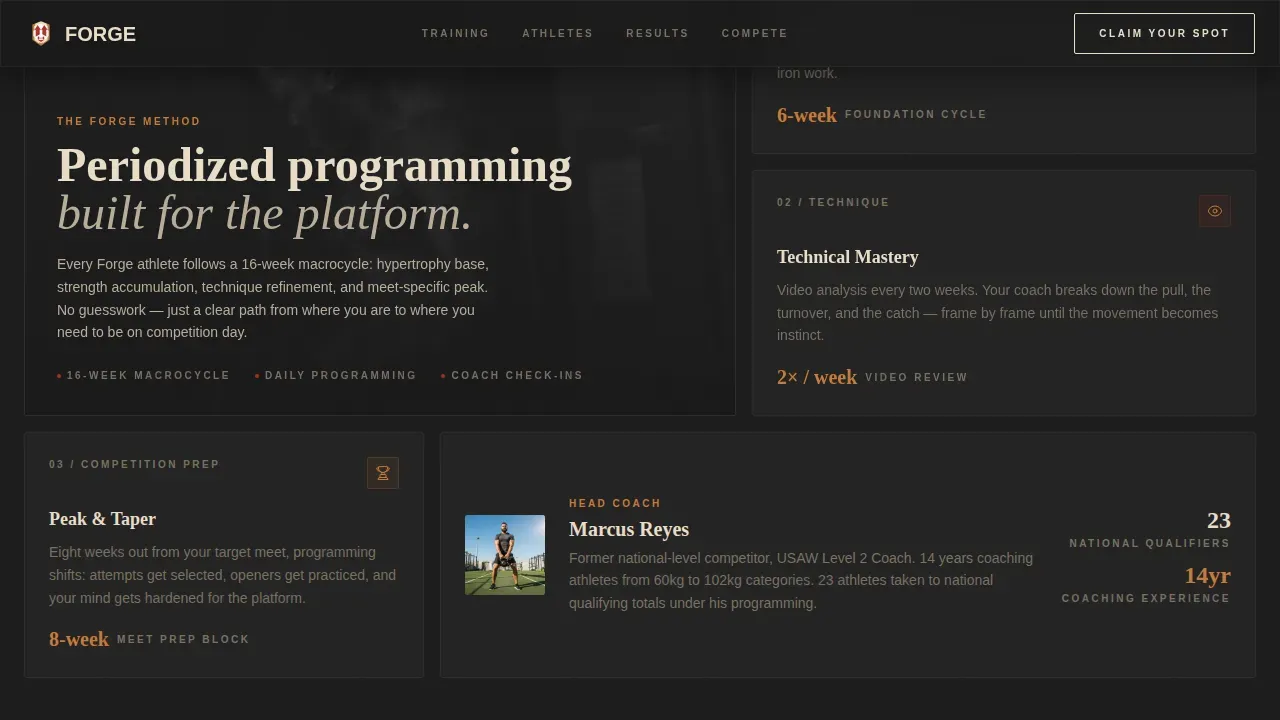Click the Claim Your Spot button
1280x720 pixels.
tap(1164, 33)
